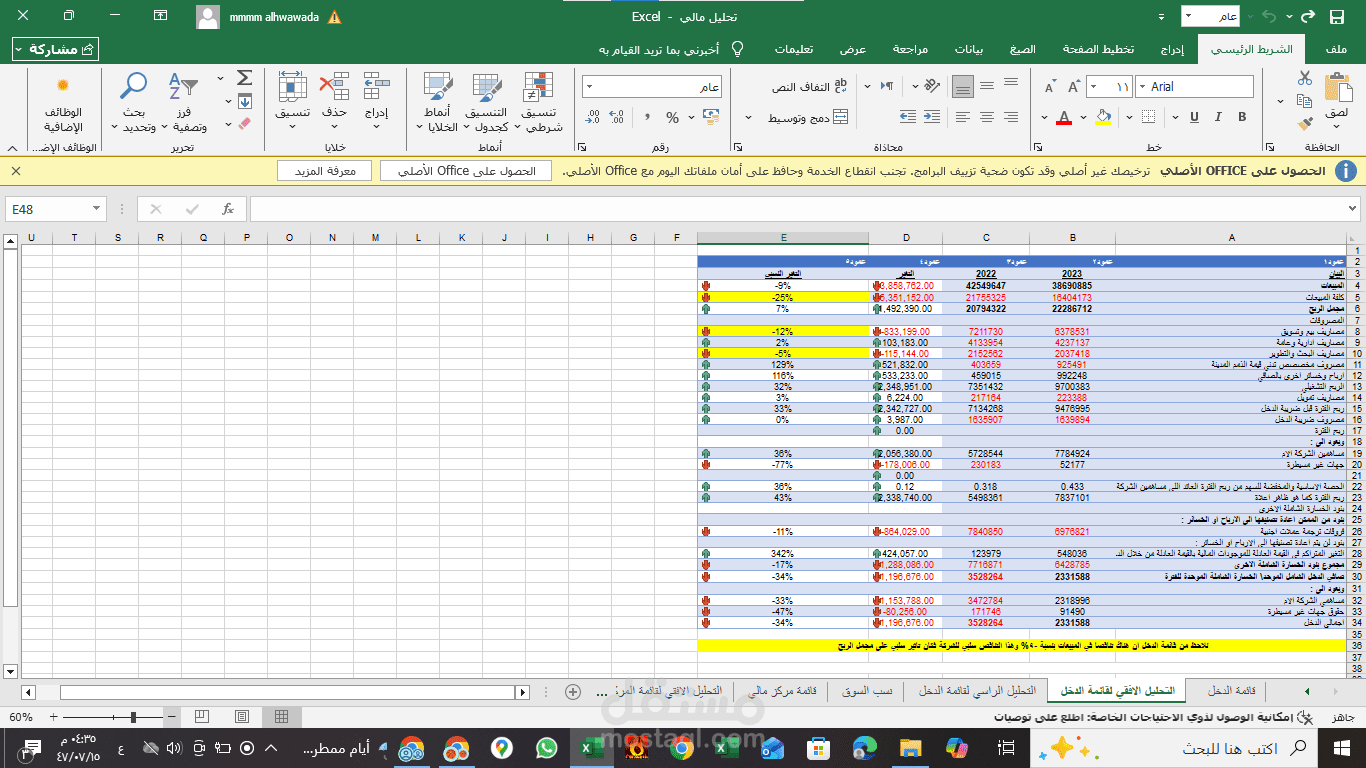Open Conditional Formatting (تنسيق شرطي)

tap(541, 103)
